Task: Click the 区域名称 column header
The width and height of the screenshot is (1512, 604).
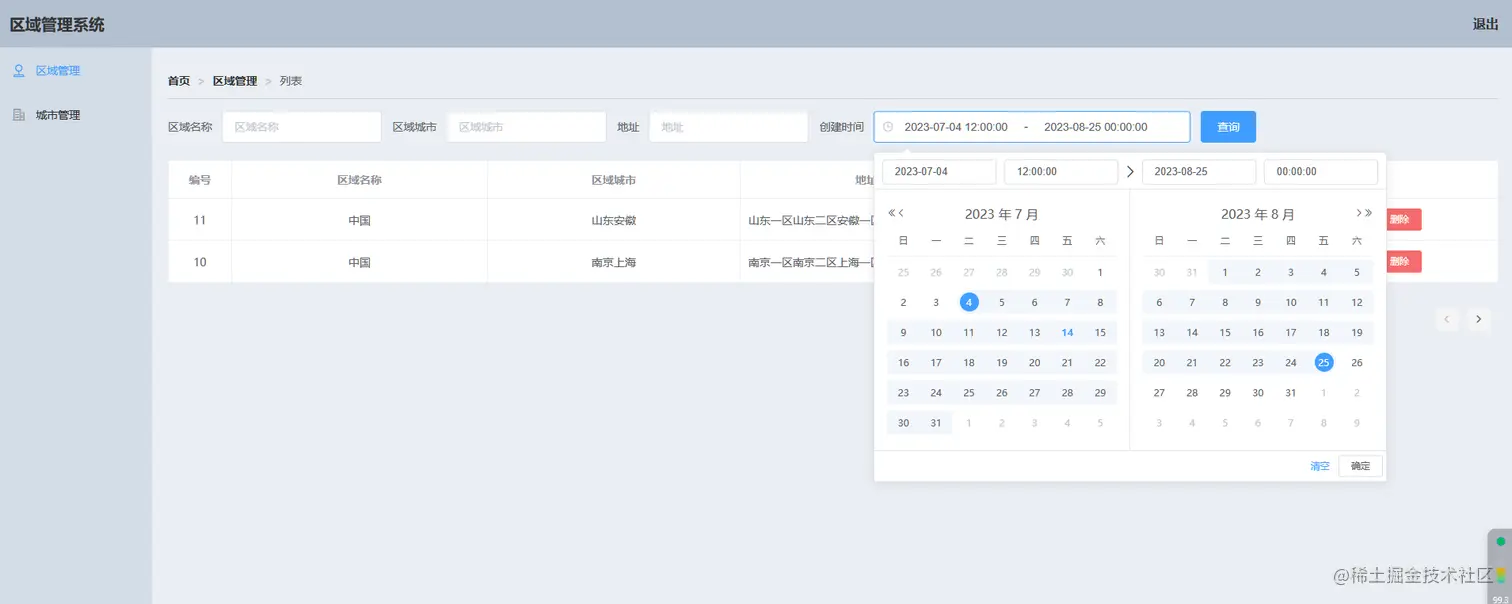Action: click(360, 180)
